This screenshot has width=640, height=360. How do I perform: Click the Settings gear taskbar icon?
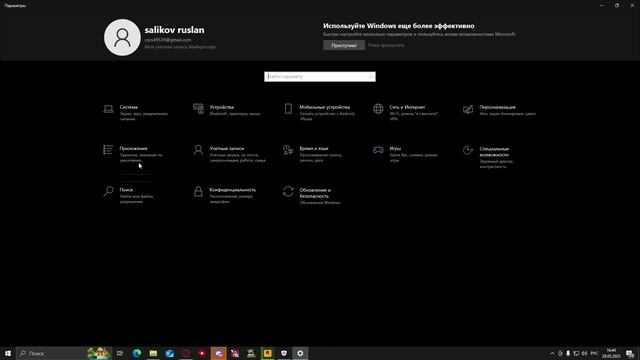(300, 353)
